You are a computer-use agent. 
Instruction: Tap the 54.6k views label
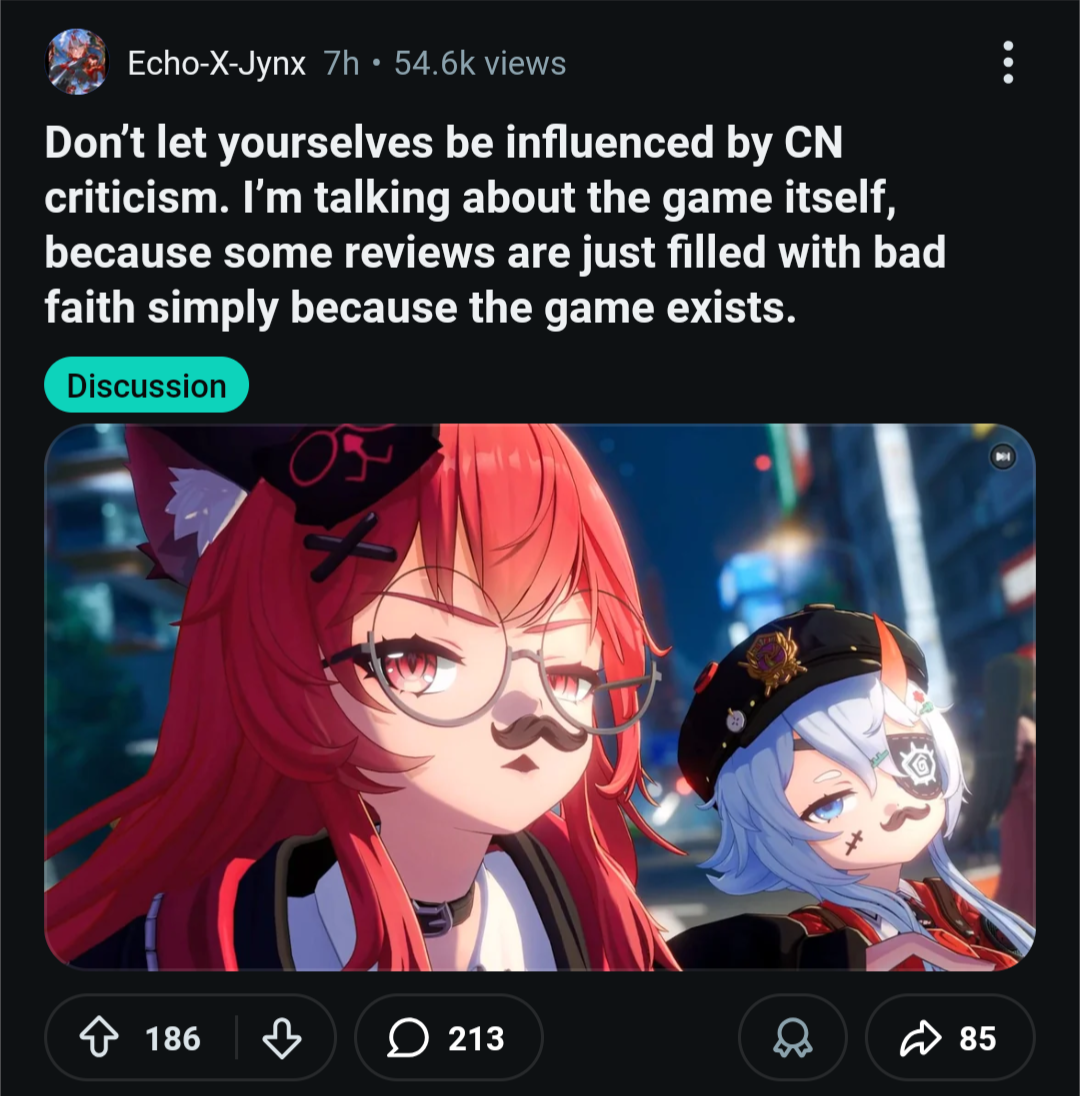(480, 64)
